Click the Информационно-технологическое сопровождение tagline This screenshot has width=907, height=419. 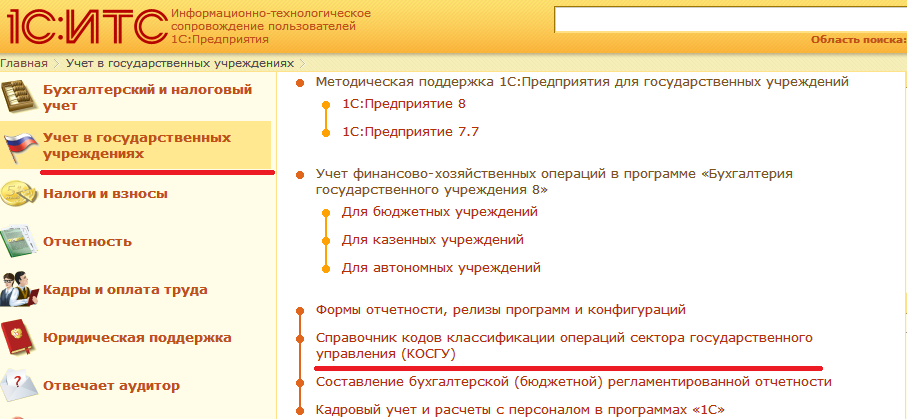[271, 26]
